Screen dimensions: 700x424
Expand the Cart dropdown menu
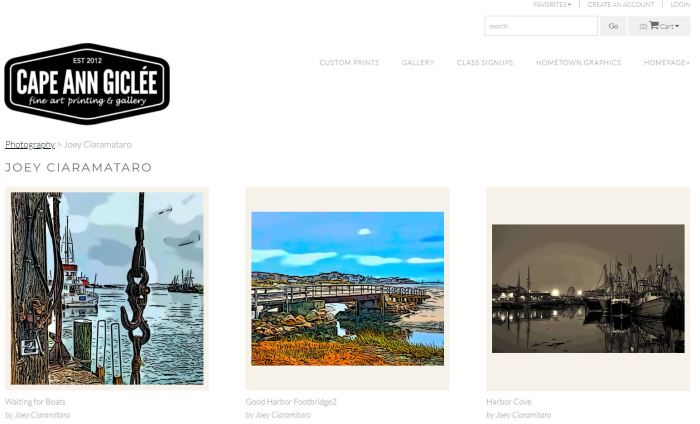pyautogui.click(x=659, y=26)
